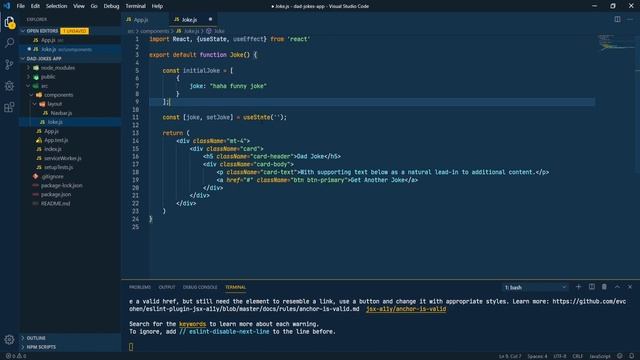This screenshot has height=360, width=640.
Task: Open package.json in the file tree
Action: click(x=56, y=194)
